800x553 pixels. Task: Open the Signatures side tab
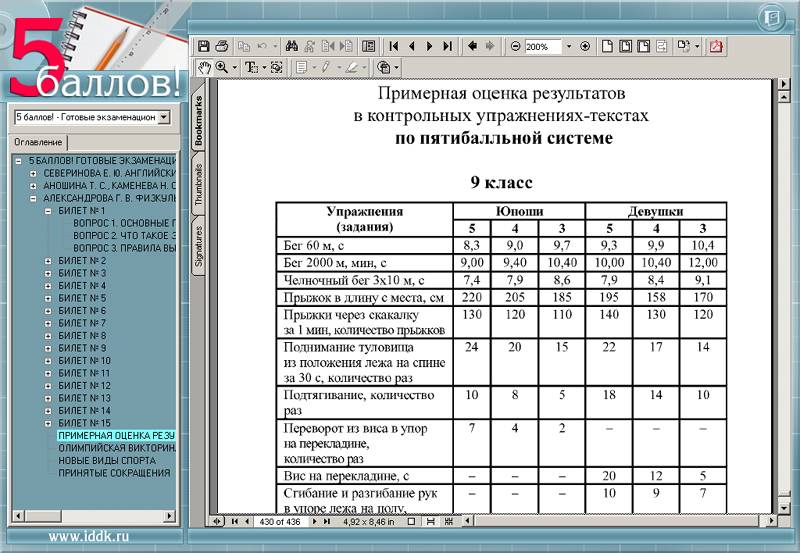click(x=198, y=246)
